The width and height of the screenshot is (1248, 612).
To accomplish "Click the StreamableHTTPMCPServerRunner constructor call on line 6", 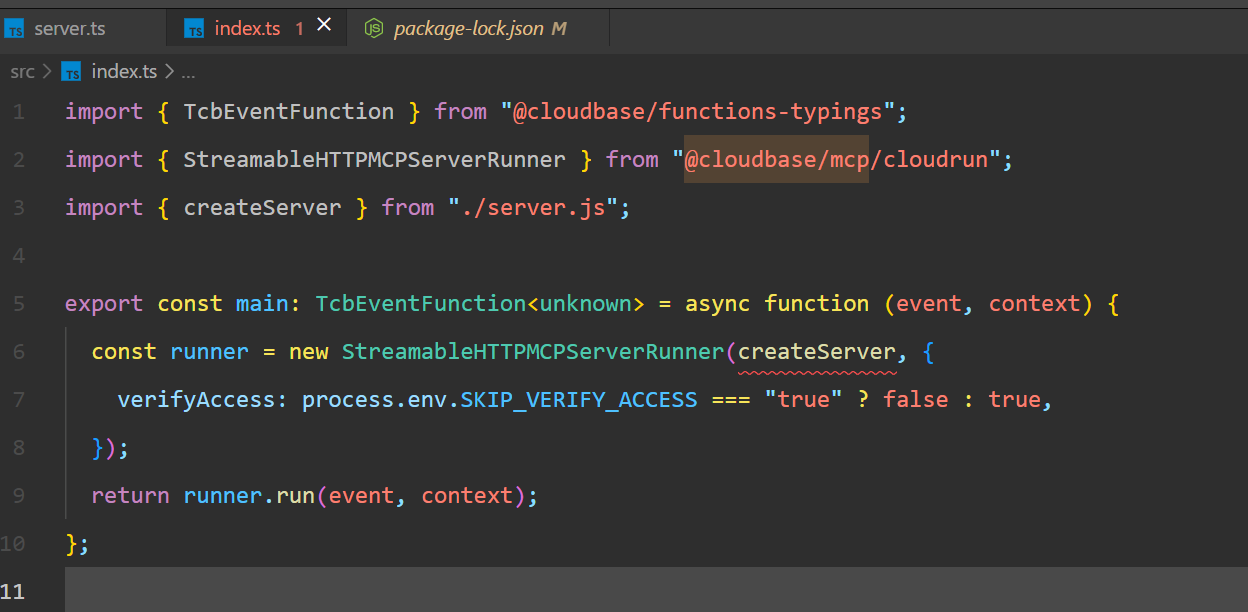I will tap(532, 352).
